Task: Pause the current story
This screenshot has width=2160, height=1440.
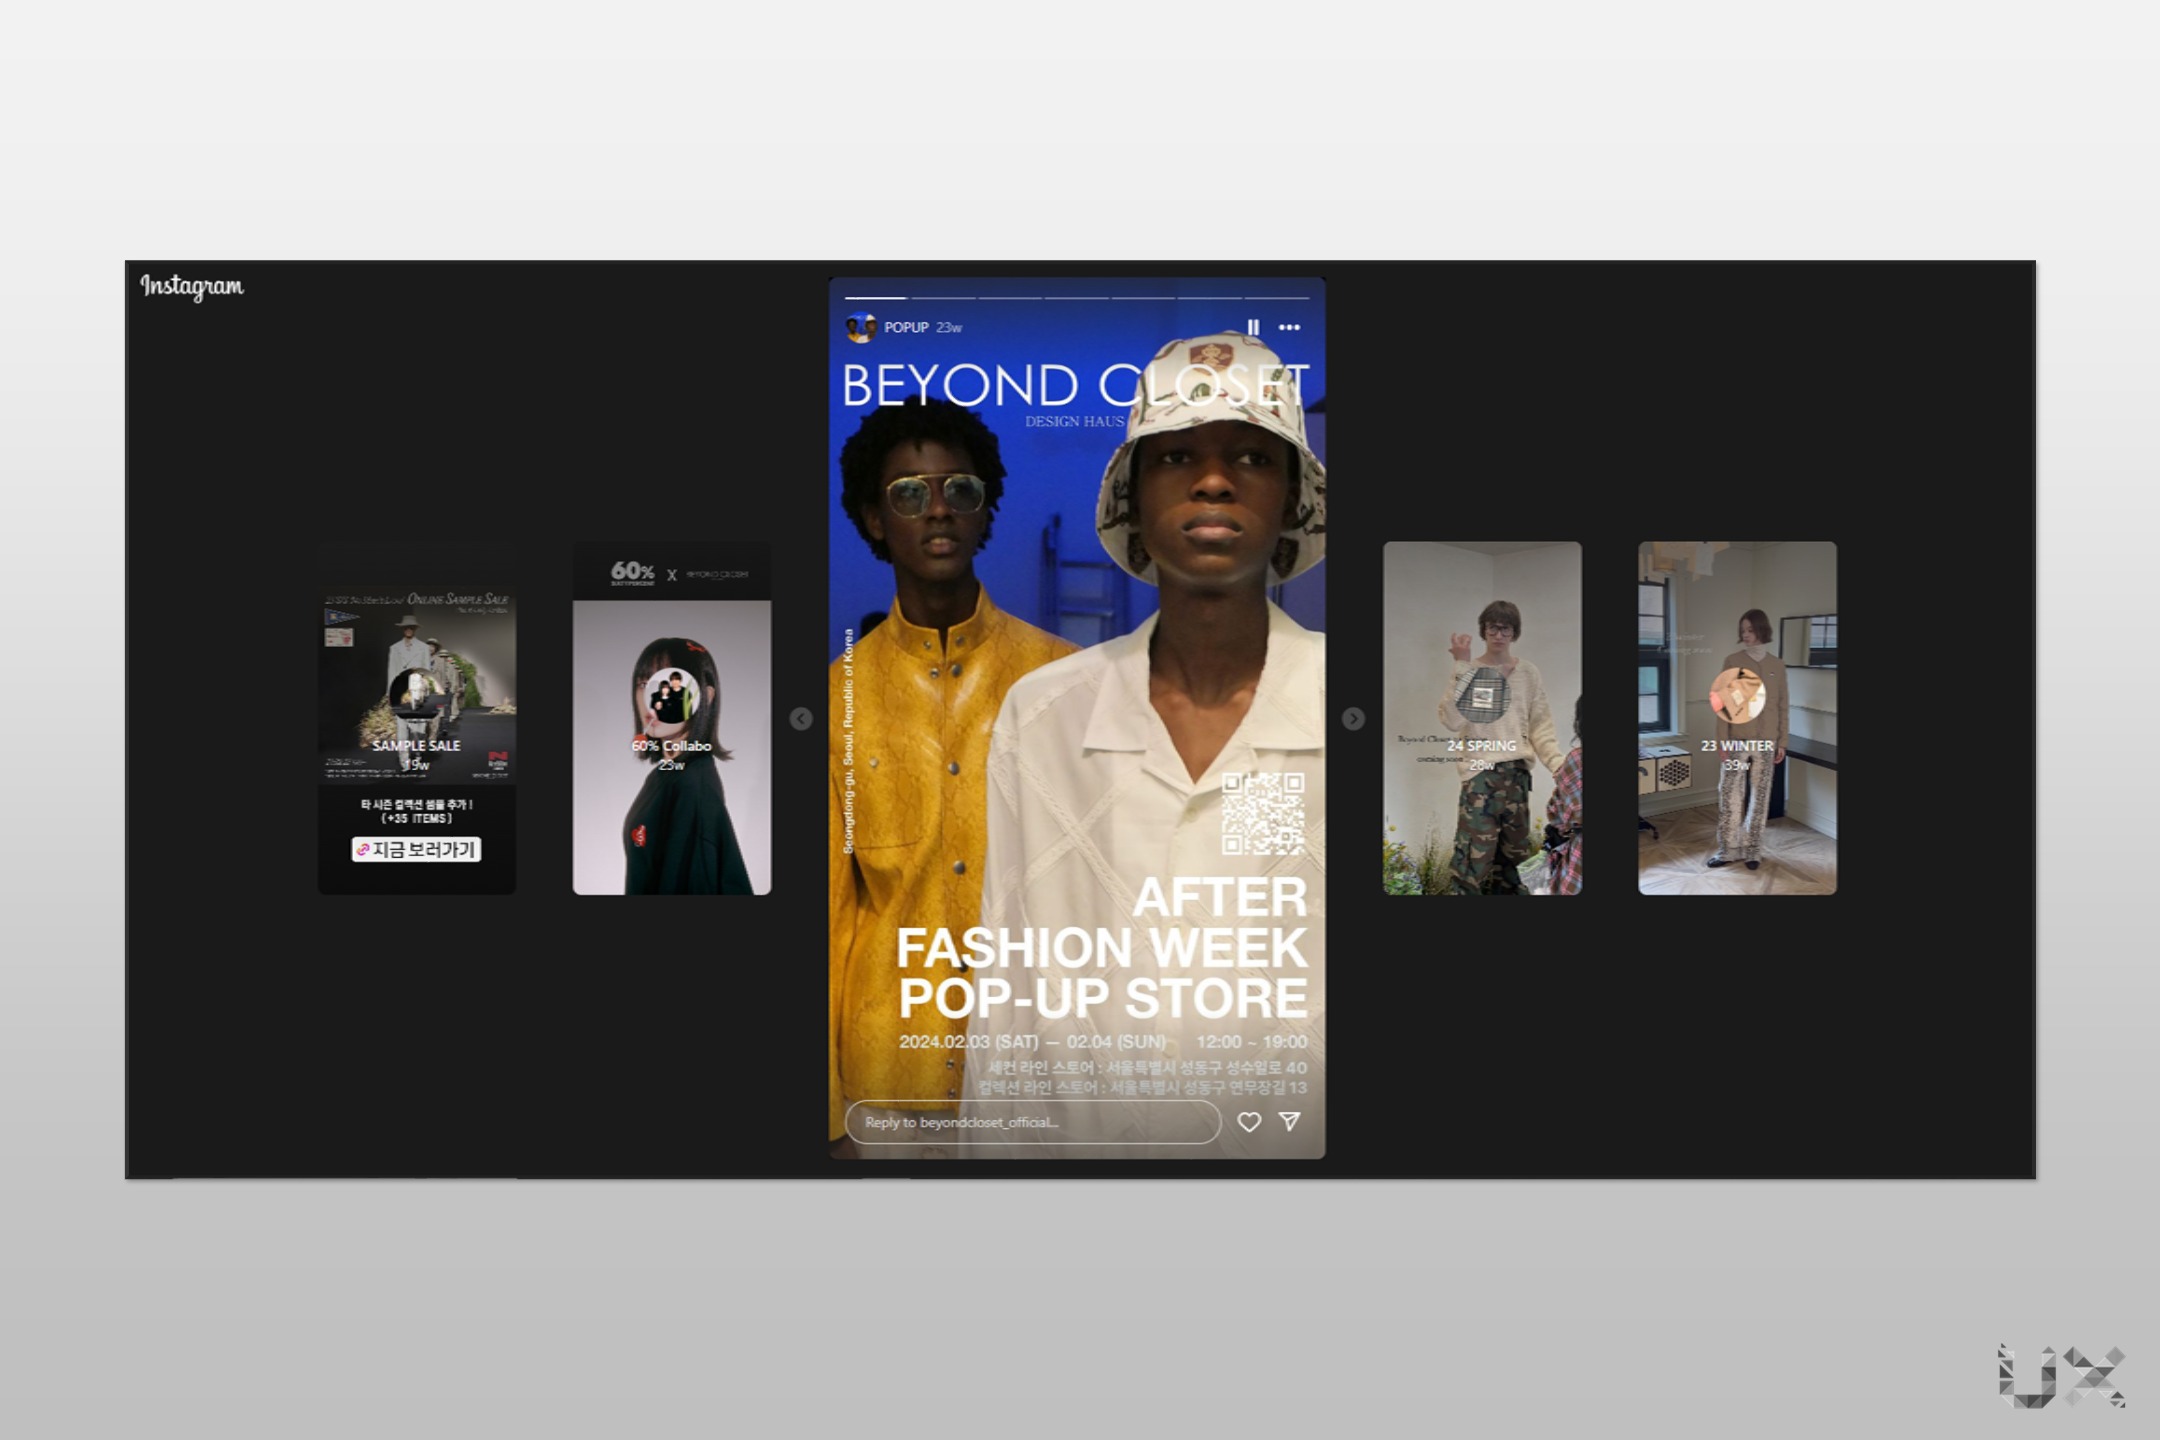Action: (1253, 327)
